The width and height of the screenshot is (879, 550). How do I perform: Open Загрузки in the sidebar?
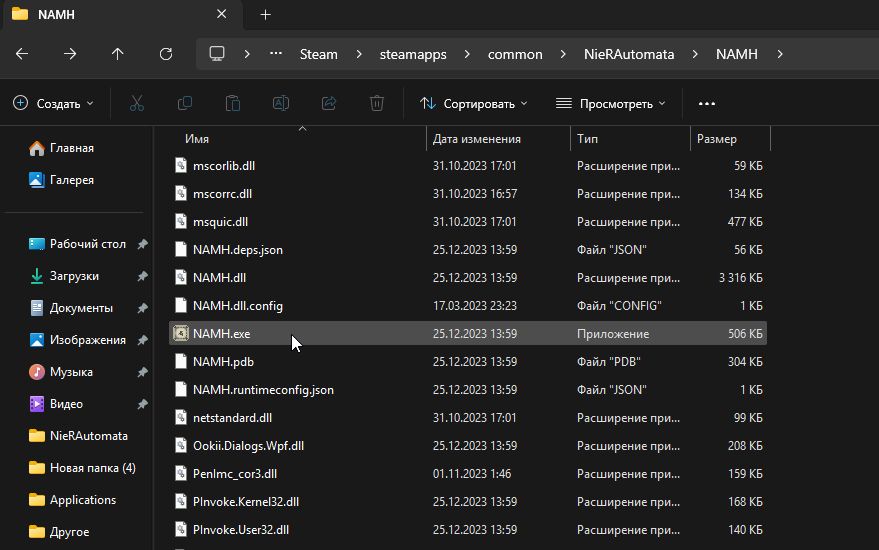(x=63, y=276)
